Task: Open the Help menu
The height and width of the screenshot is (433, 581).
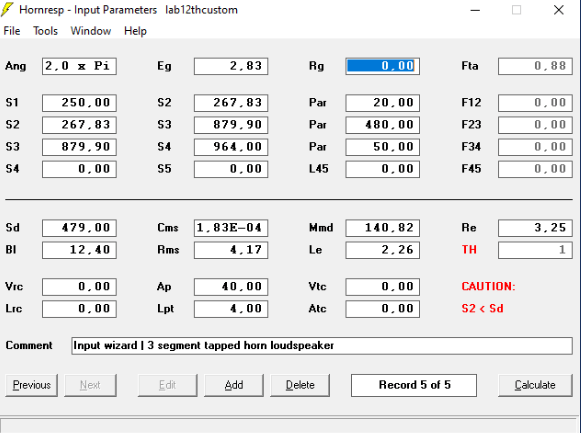Action: pos(135,31)
